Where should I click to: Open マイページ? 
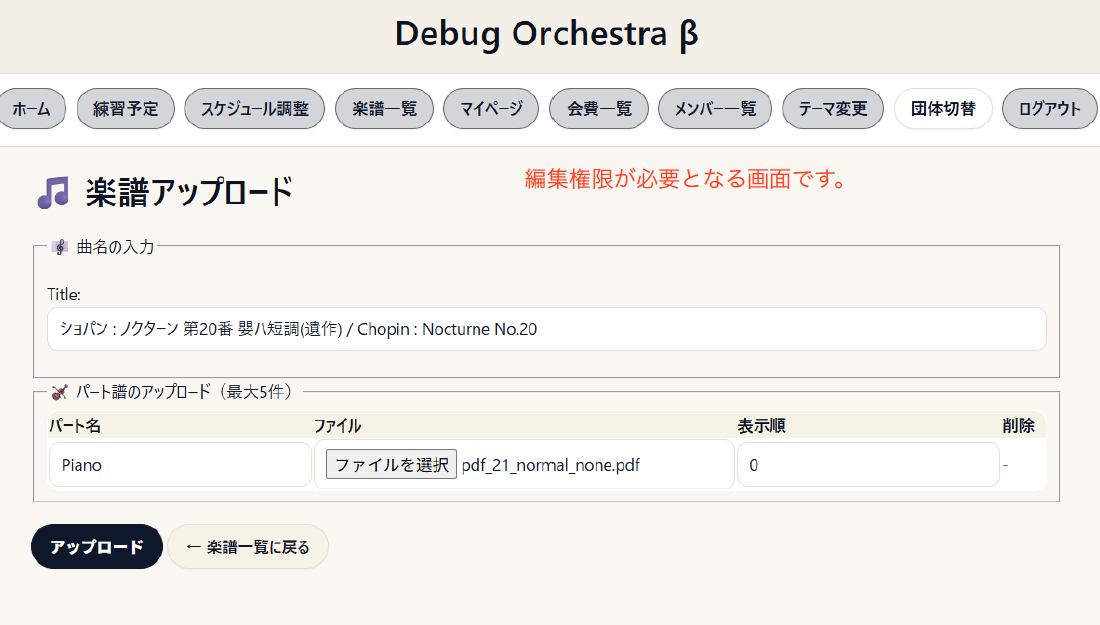pos(491,109)
